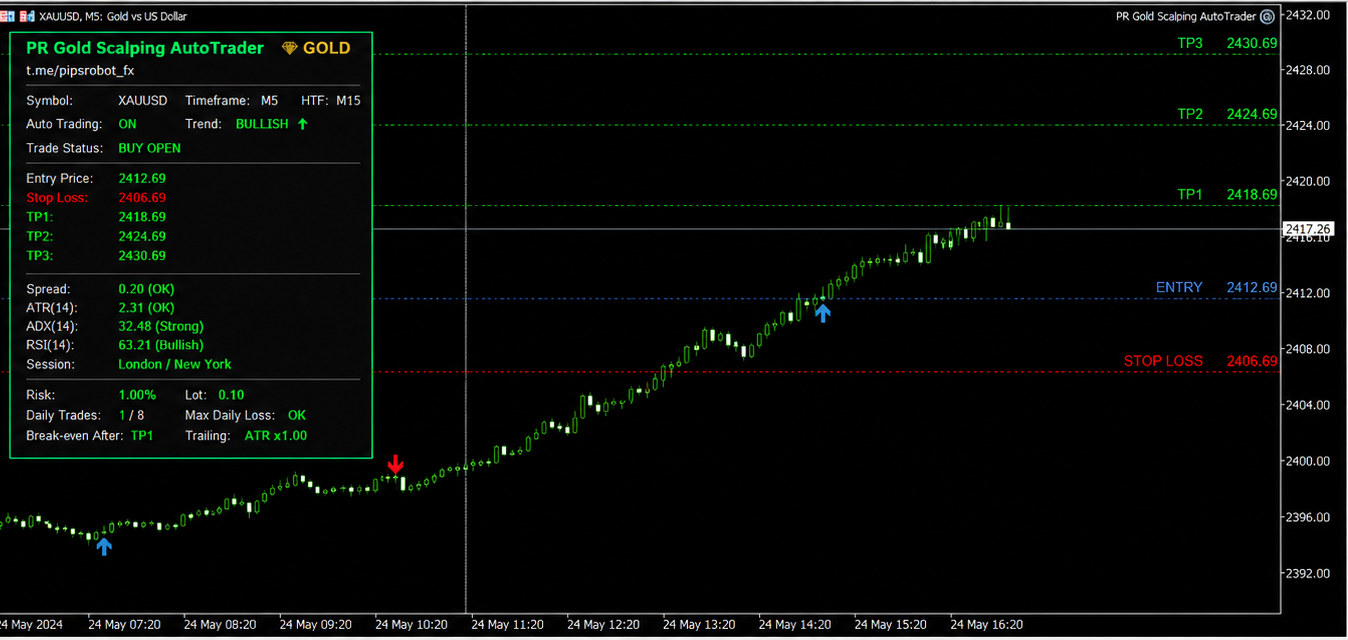This screenshot has width=1348, height=640.
Task: Click the blue buy arrow near 24 May 14:20
Action: click(x=822, y=312)
